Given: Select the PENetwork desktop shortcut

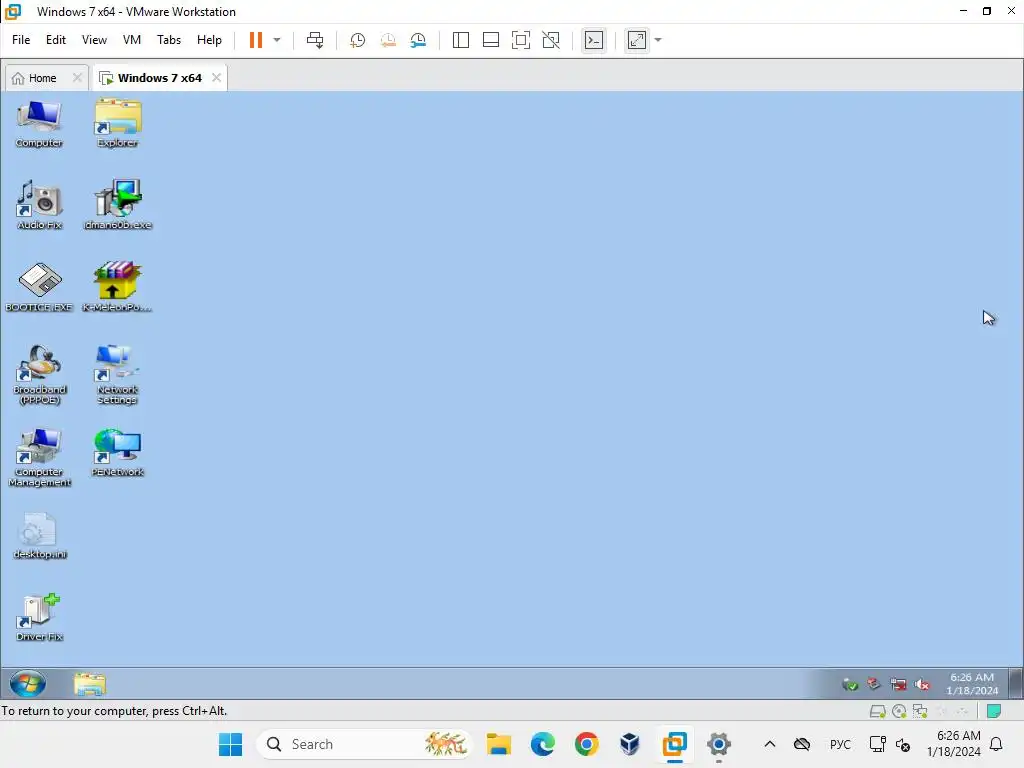Looking at the screenshot, I should coord(118,453).
